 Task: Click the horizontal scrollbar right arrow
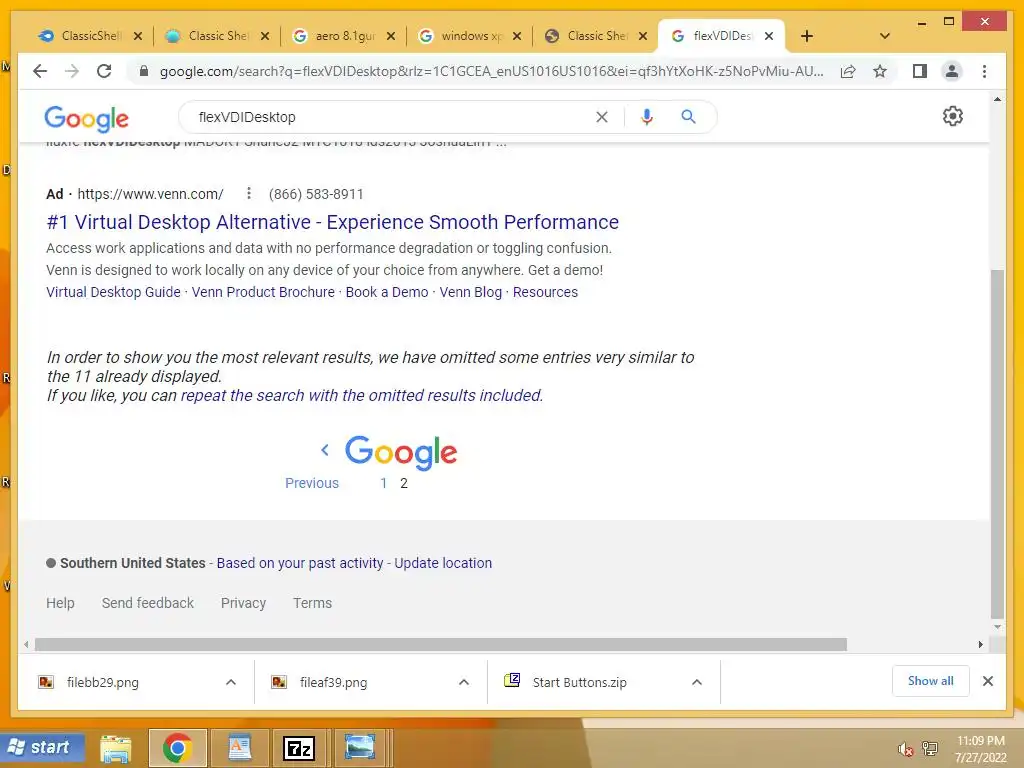coord(980,645)
